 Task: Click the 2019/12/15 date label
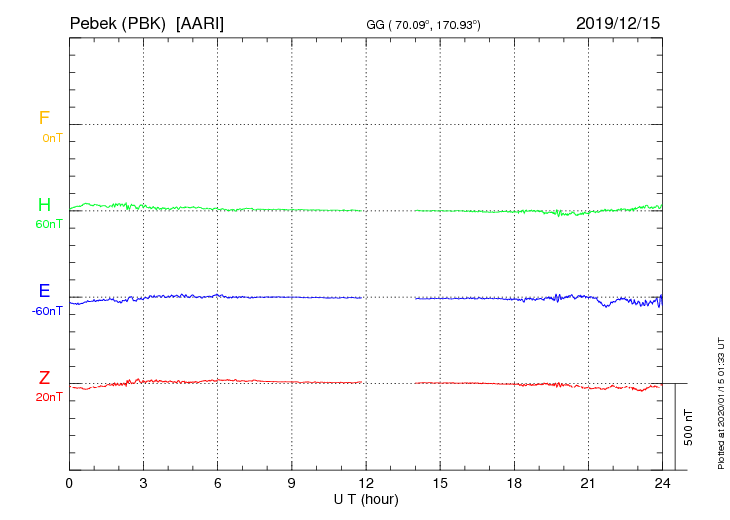coord(618,22)
